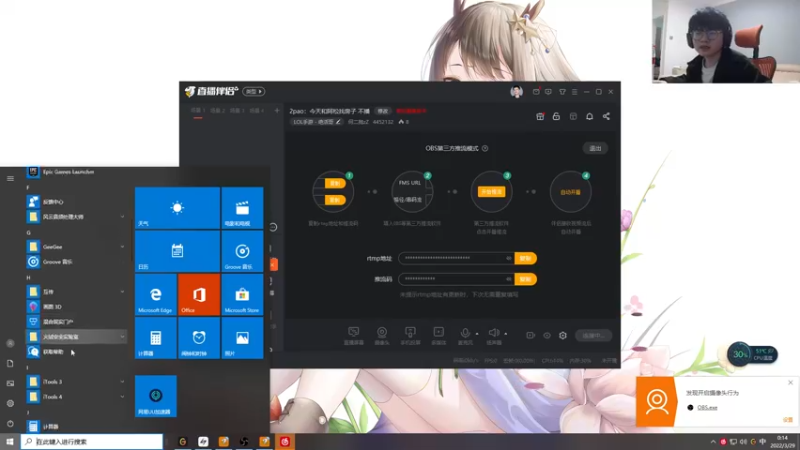Expand the iTools 4 folder

(x=122, y=396)
